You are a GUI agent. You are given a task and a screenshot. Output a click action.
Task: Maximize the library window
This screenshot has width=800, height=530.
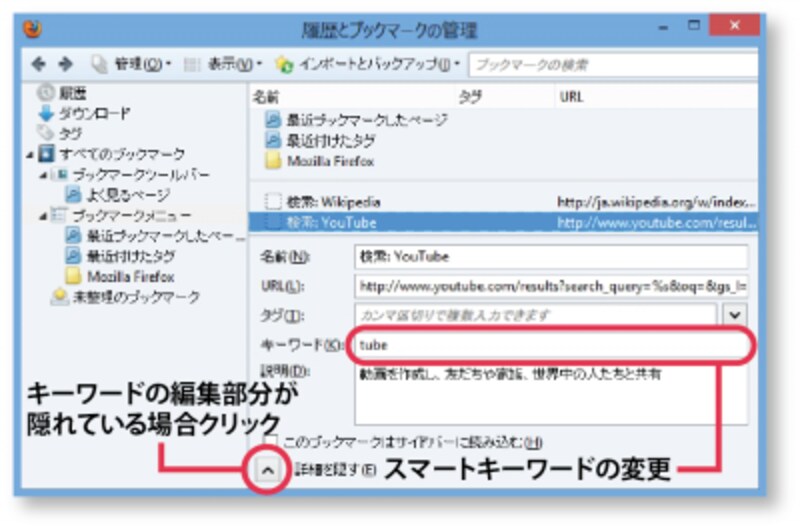tap(694, 26)
